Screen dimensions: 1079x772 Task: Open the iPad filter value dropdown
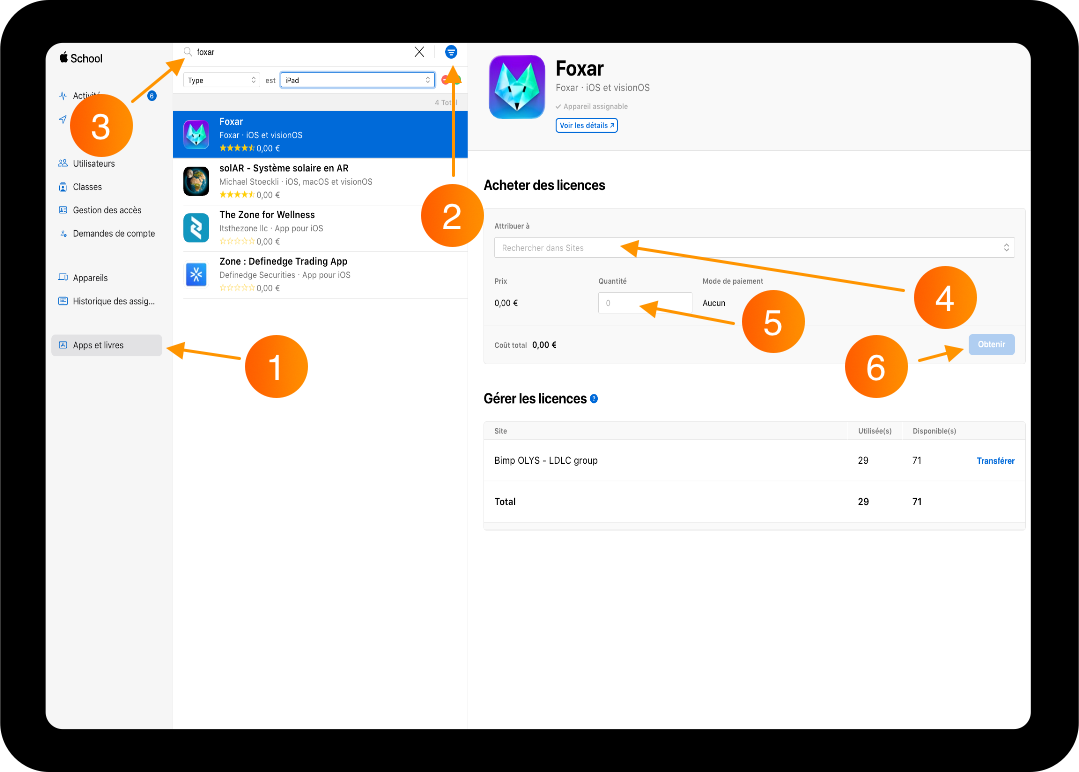pyautogui.click(x=357, y=81)
